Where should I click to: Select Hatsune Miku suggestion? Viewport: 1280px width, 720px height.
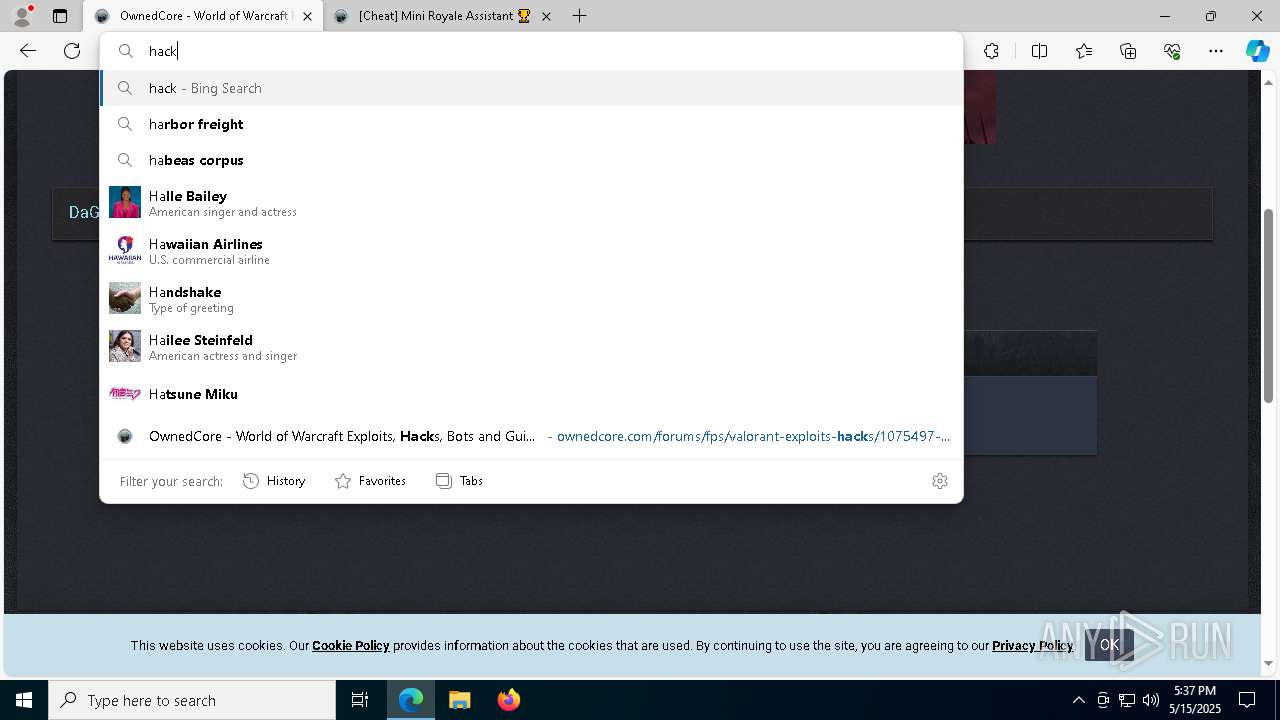(531, 394)
